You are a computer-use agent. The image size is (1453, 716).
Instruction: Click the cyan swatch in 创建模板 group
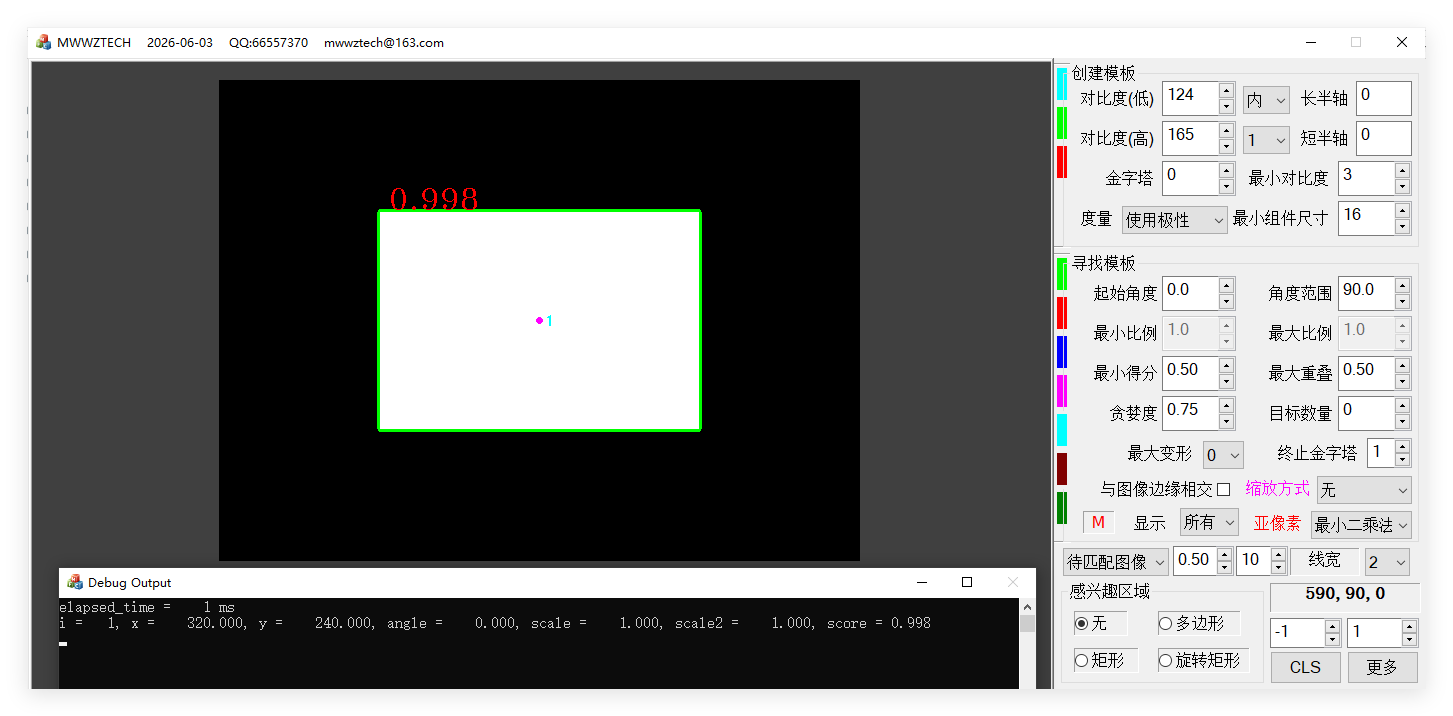pyautogui.click(x=1062, y=83)
